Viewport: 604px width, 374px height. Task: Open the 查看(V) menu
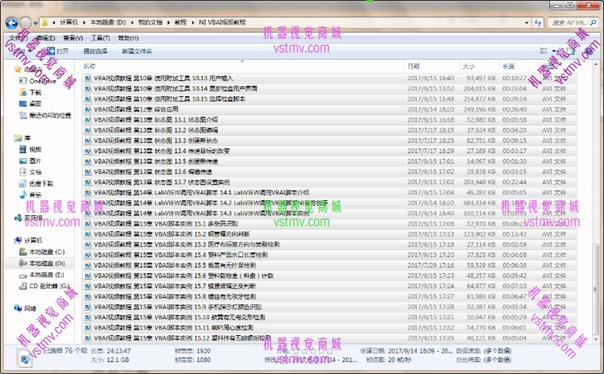(73, 38)
